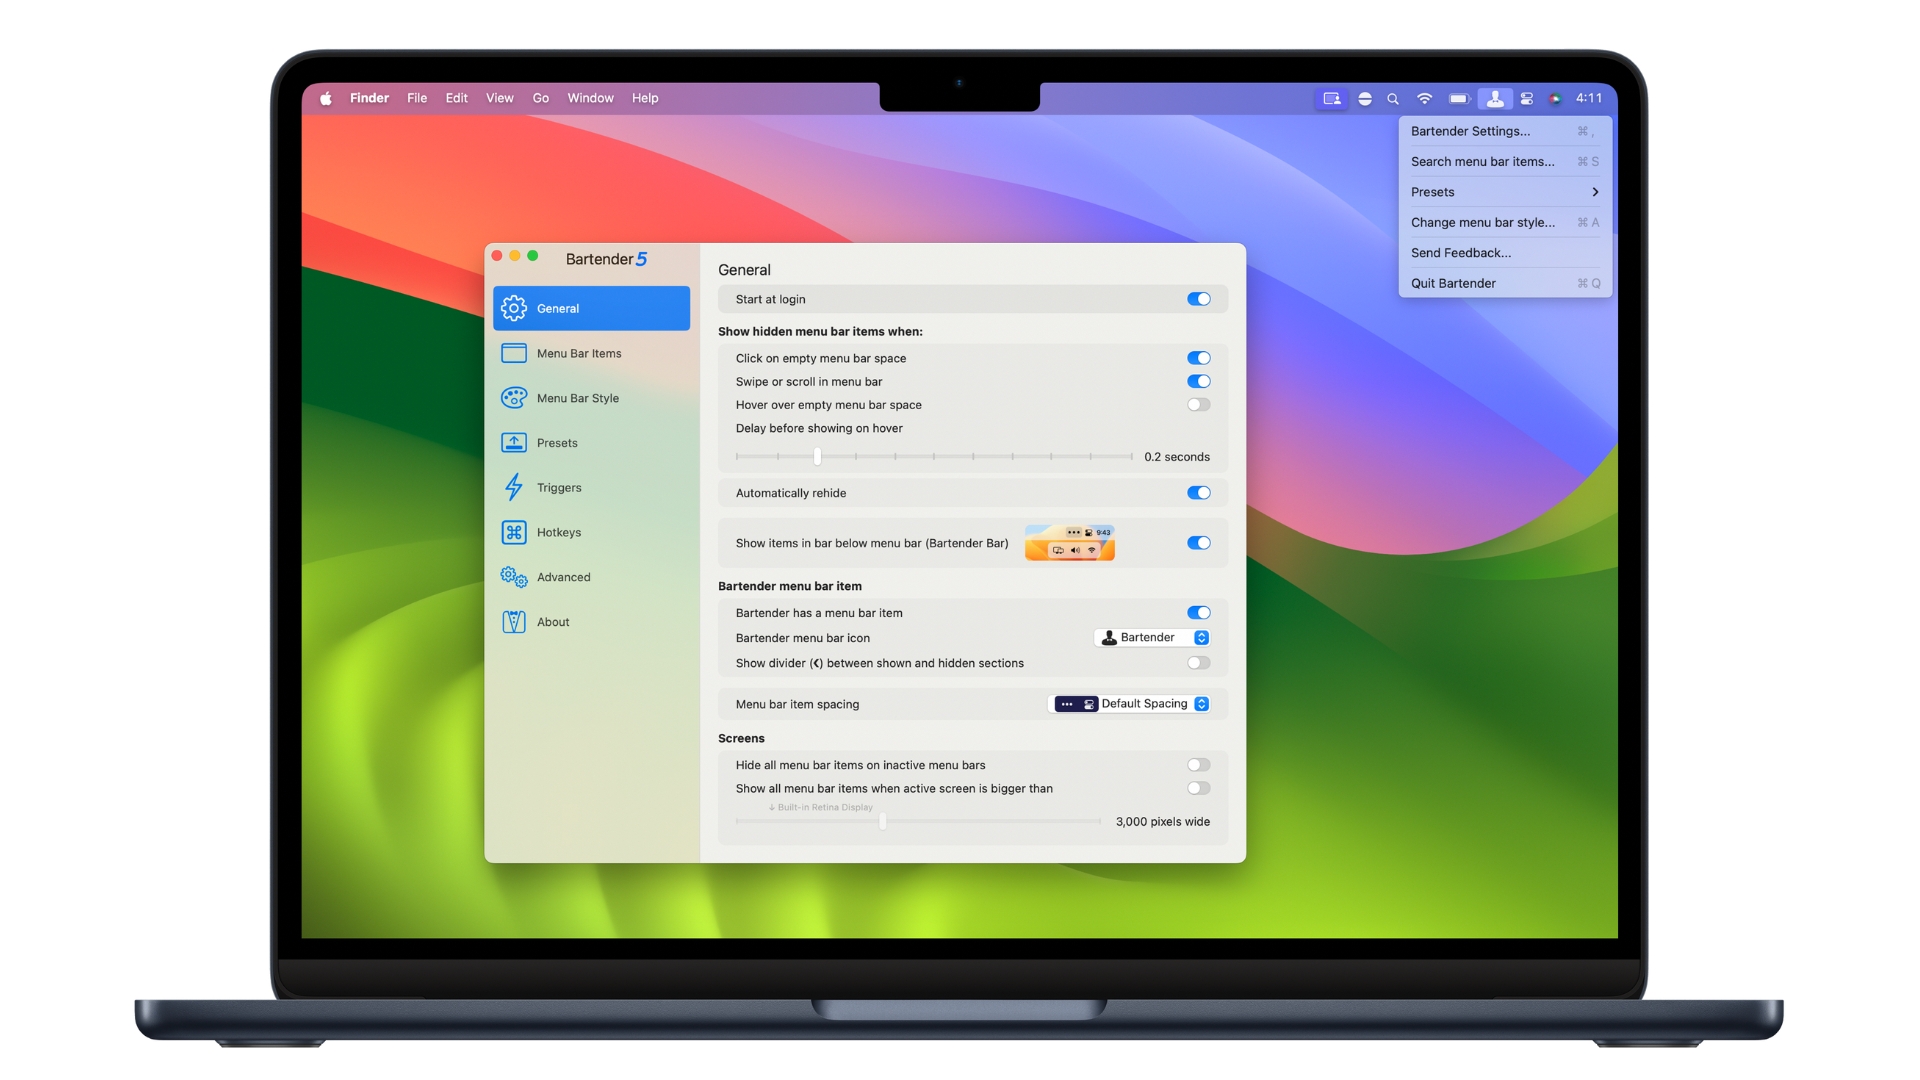Open Spotlight search magnifier in menu bar
The width and height of the screenshot is (1920, 1080).
1393,99
